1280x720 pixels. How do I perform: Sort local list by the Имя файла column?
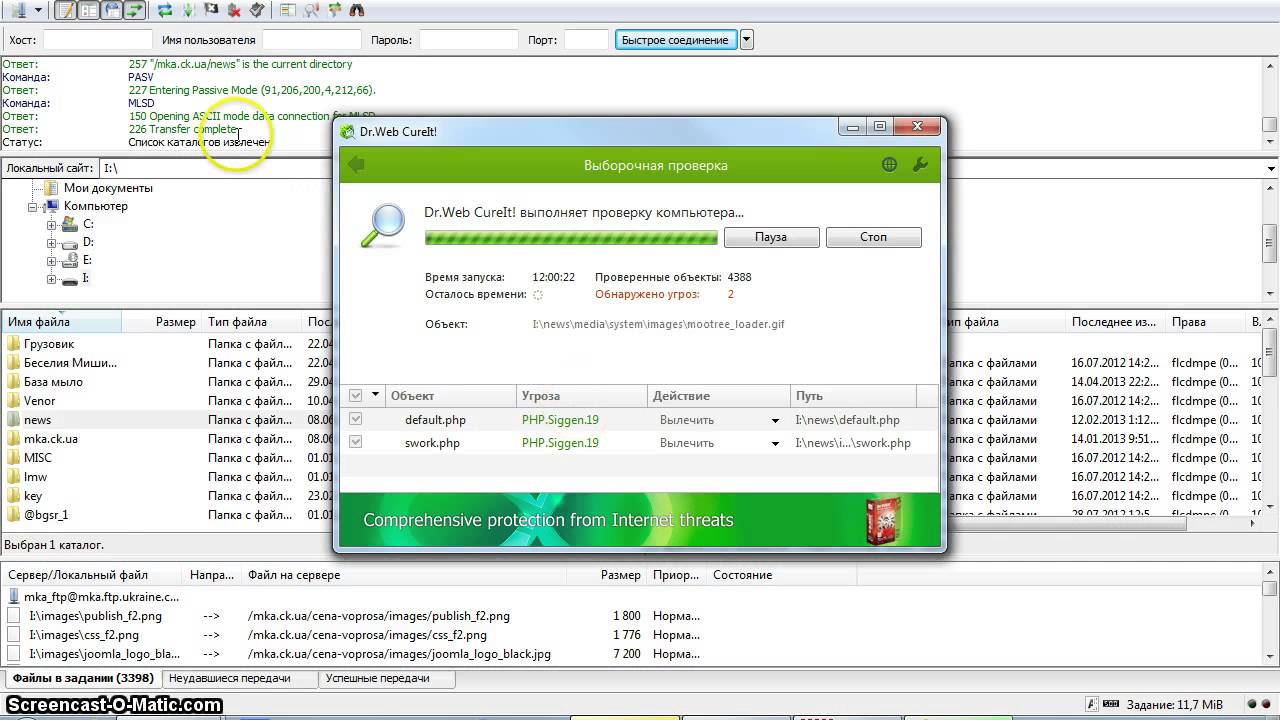[61, 322]
